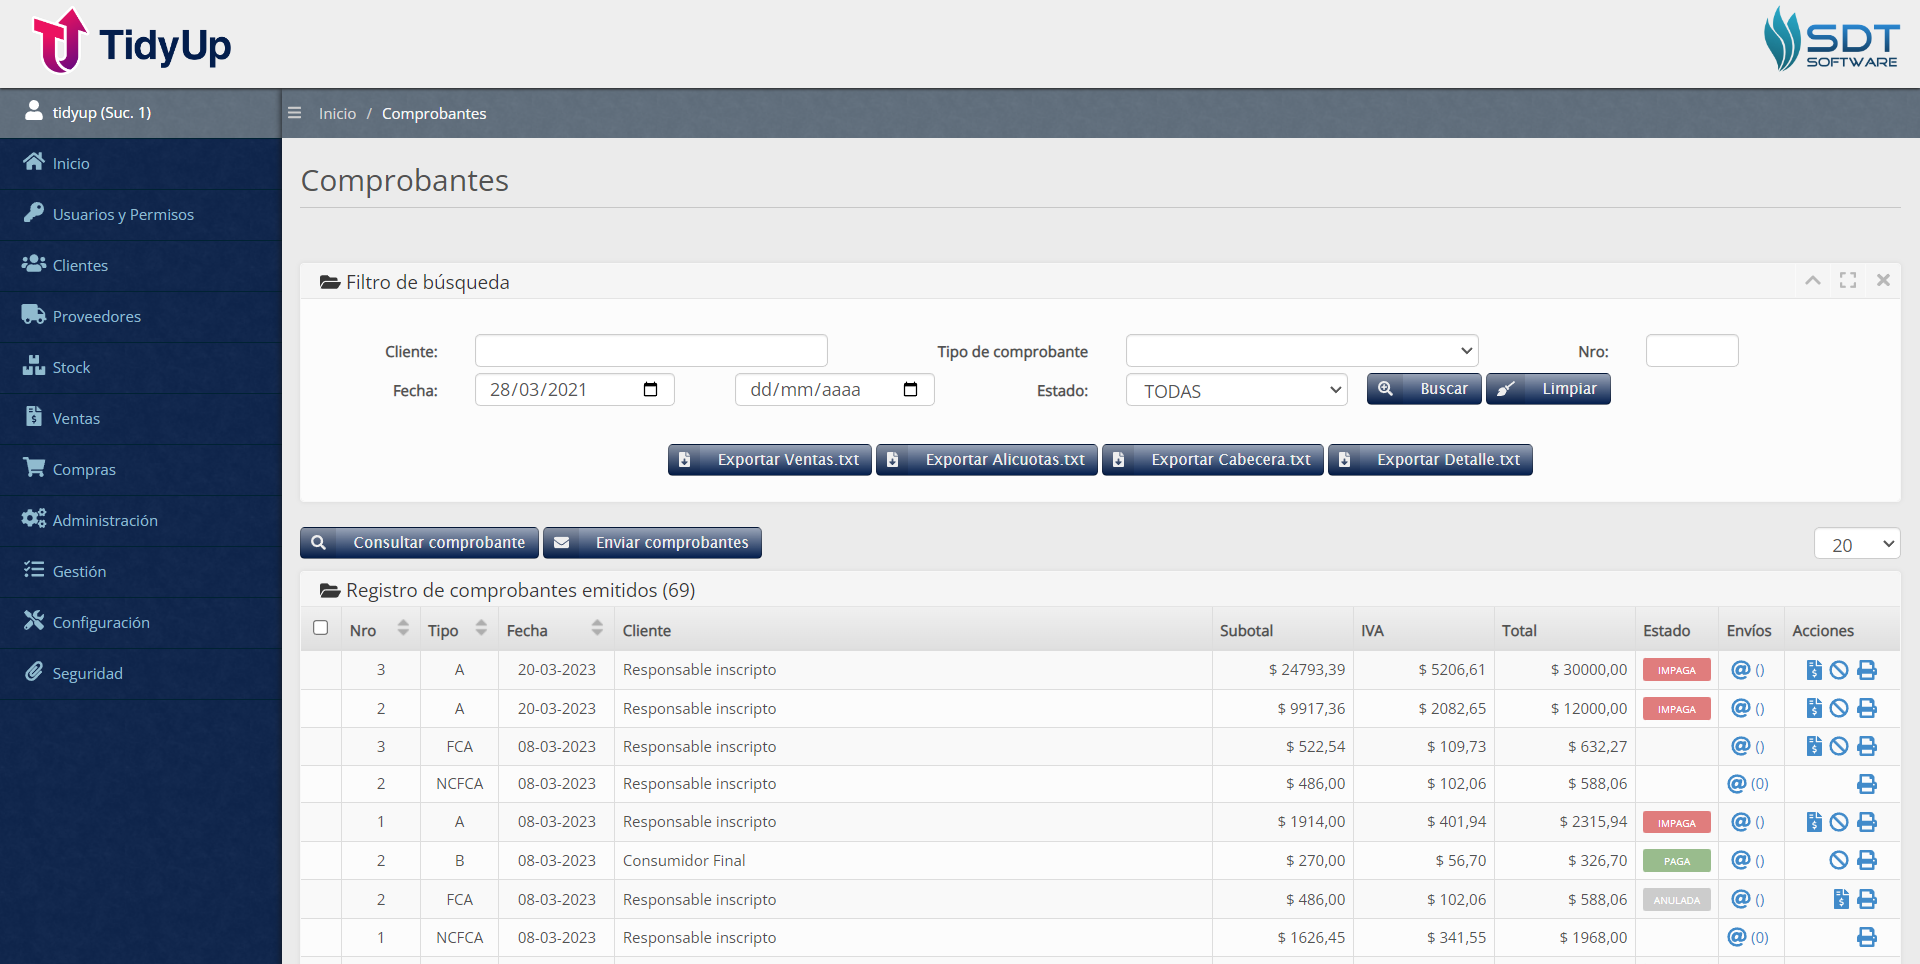
Task: Click payment document icon for invoice $ 12000,00
Action: pos(1814,708)
